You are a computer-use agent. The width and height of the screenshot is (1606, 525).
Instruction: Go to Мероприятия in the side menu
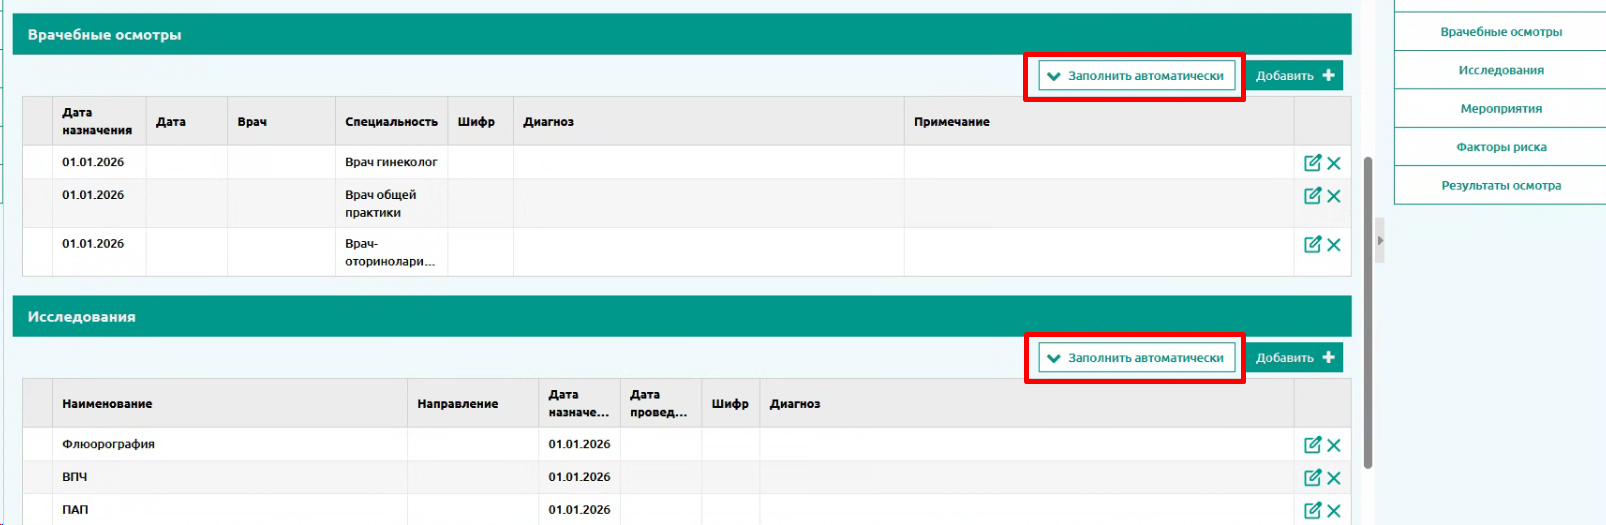pos(1500,109)
